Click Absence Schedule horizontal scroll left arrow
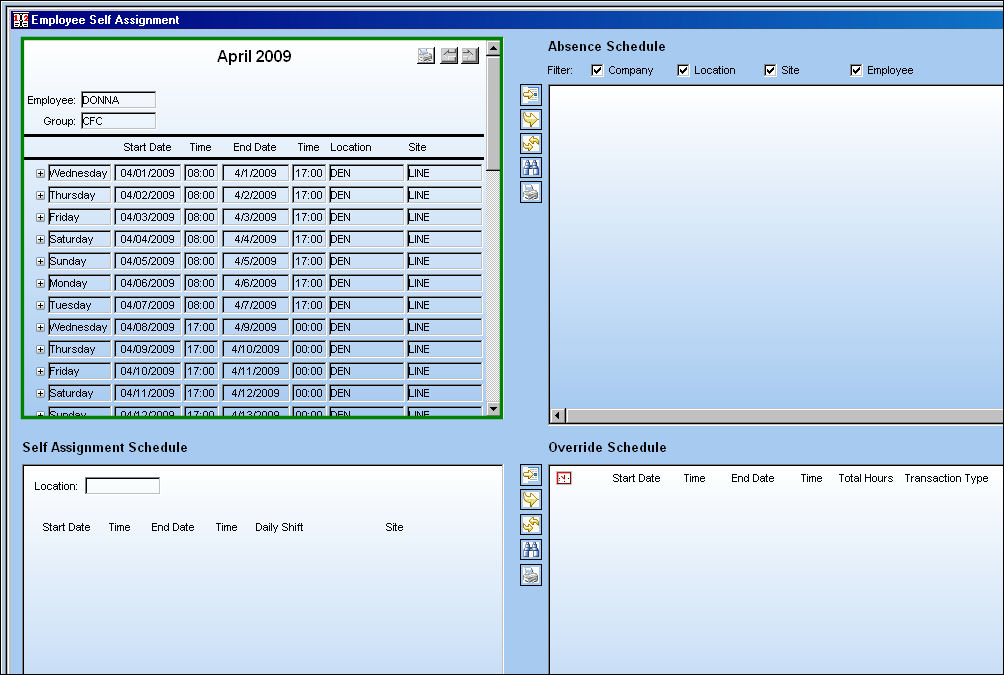Viewport: 1004px width, 675px height. (x=558, y=416)
